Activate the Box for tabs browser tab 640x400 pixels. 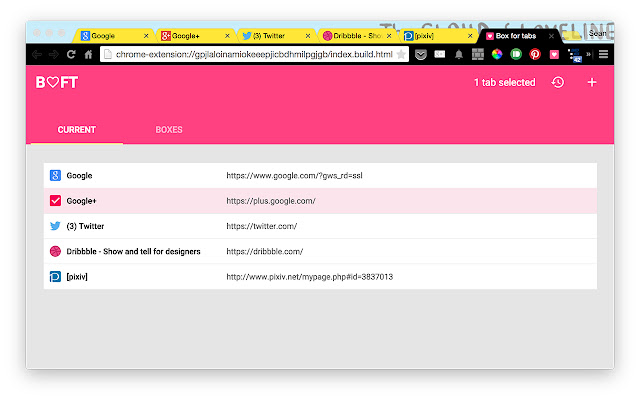[518, 36]
